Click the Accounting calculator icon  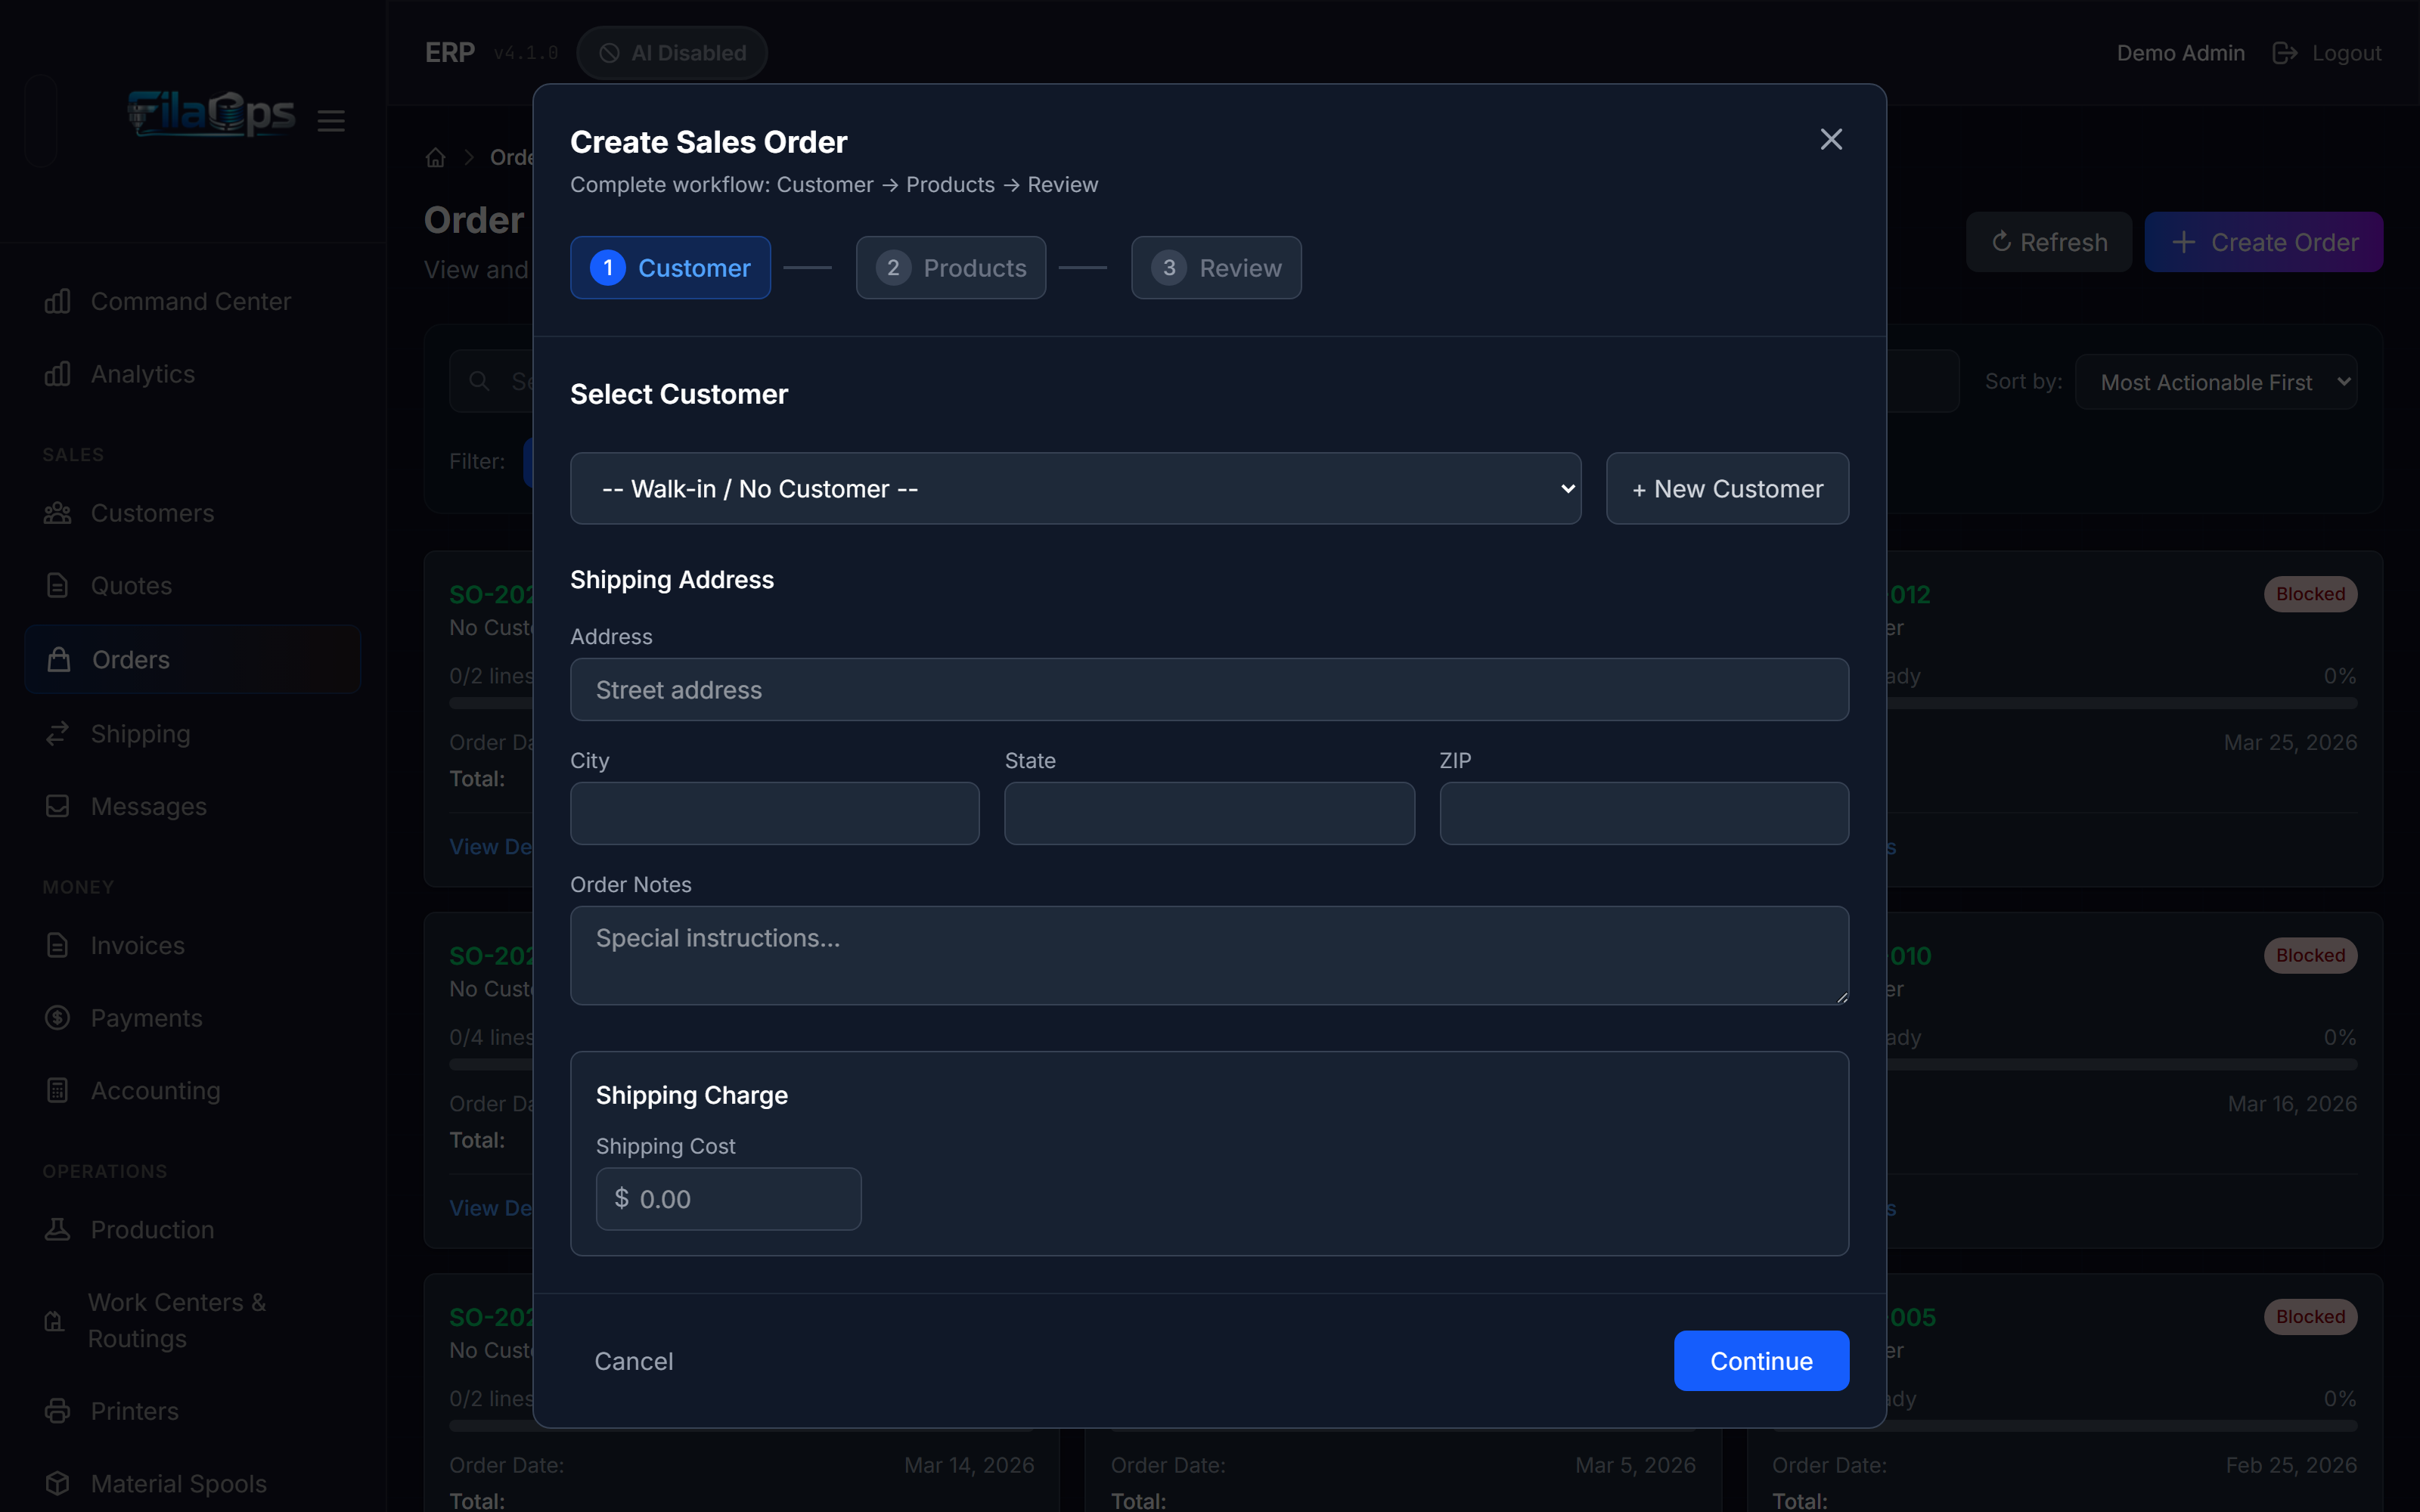click(58, 1090)
